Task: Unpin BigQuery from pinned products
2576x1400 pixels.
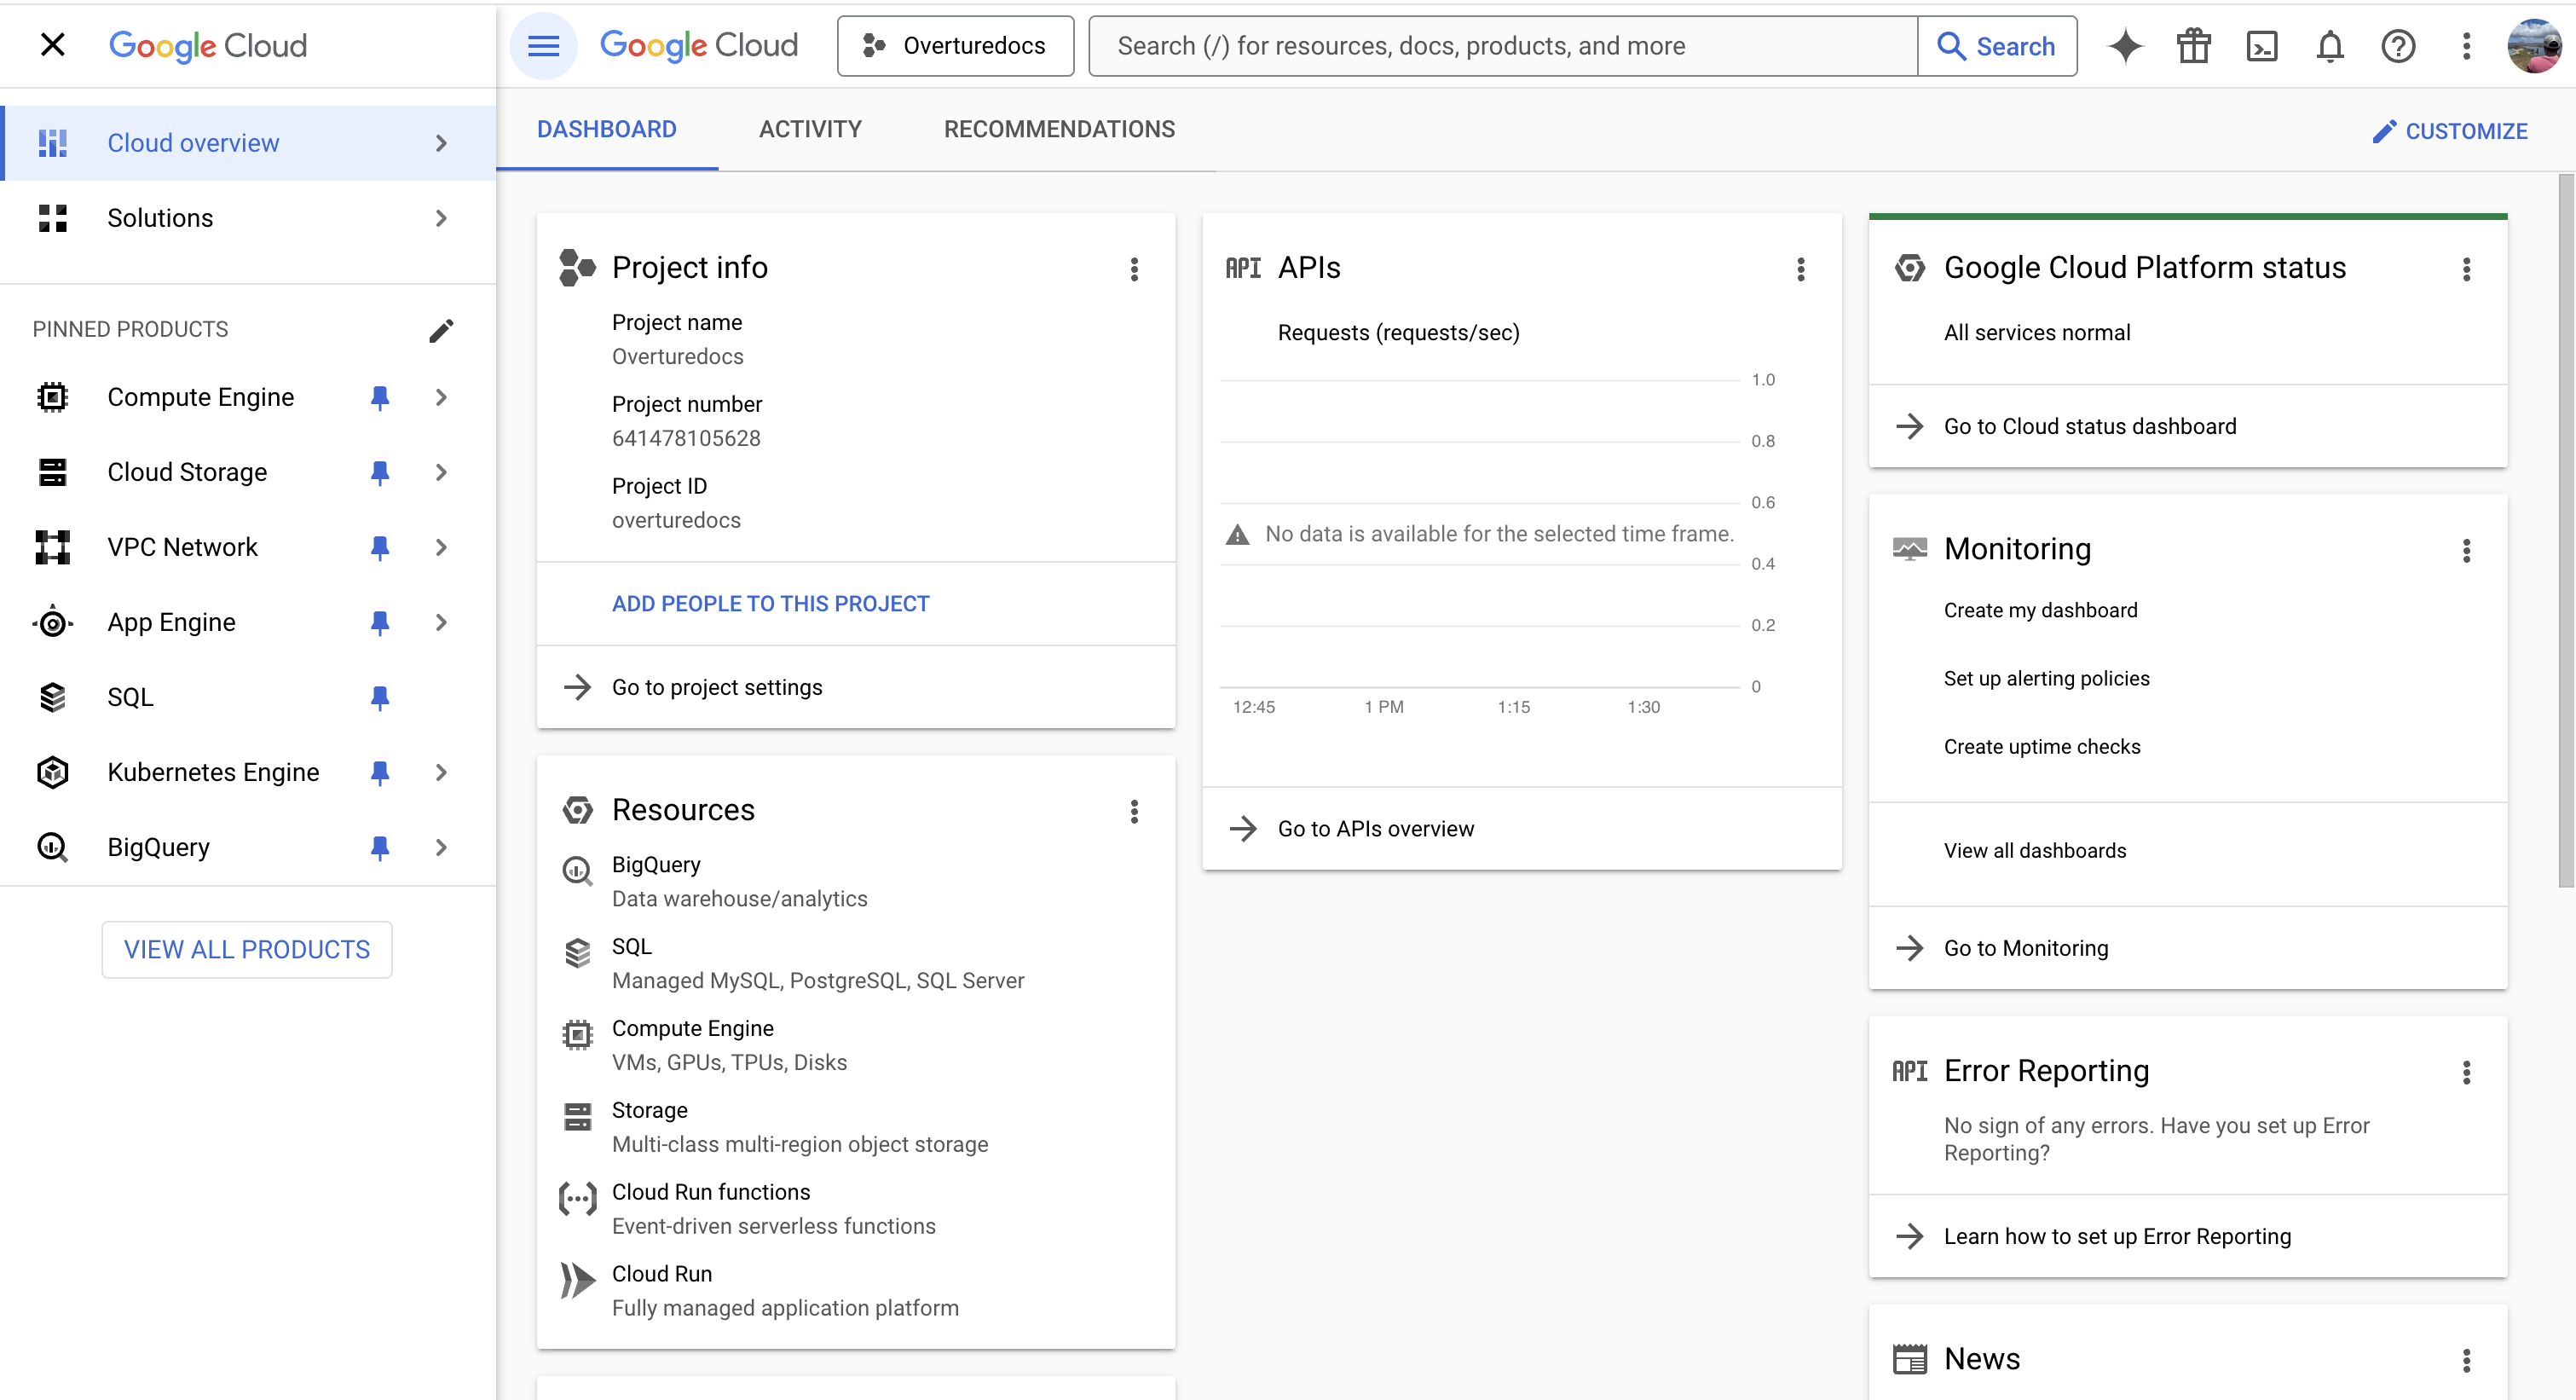Action: [x=379, y=847]
